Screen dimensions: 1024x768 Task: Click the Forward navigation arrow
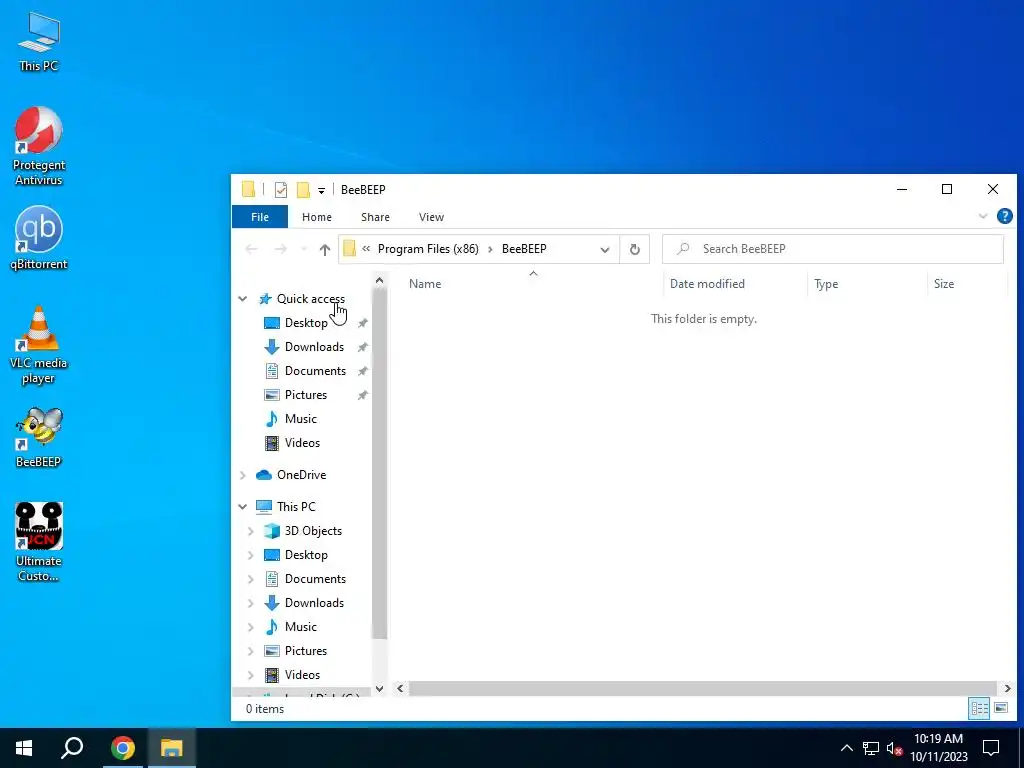coord(281,249)
